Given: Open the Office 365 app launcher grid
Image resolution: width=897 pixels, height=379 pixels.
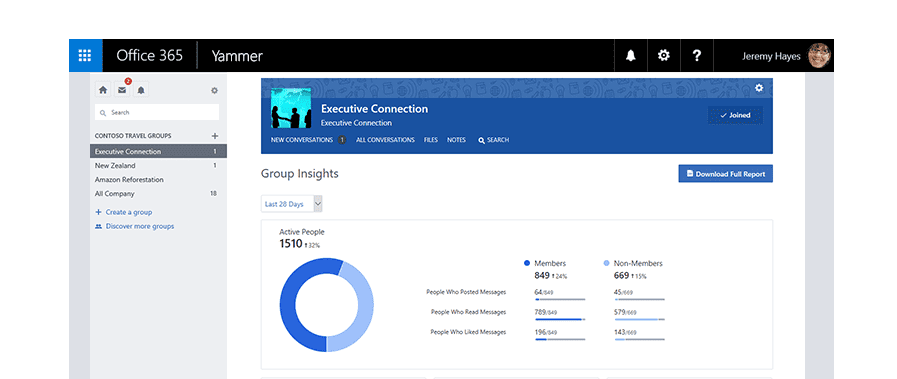Looking at the screenshot, I should pos(85,55).
